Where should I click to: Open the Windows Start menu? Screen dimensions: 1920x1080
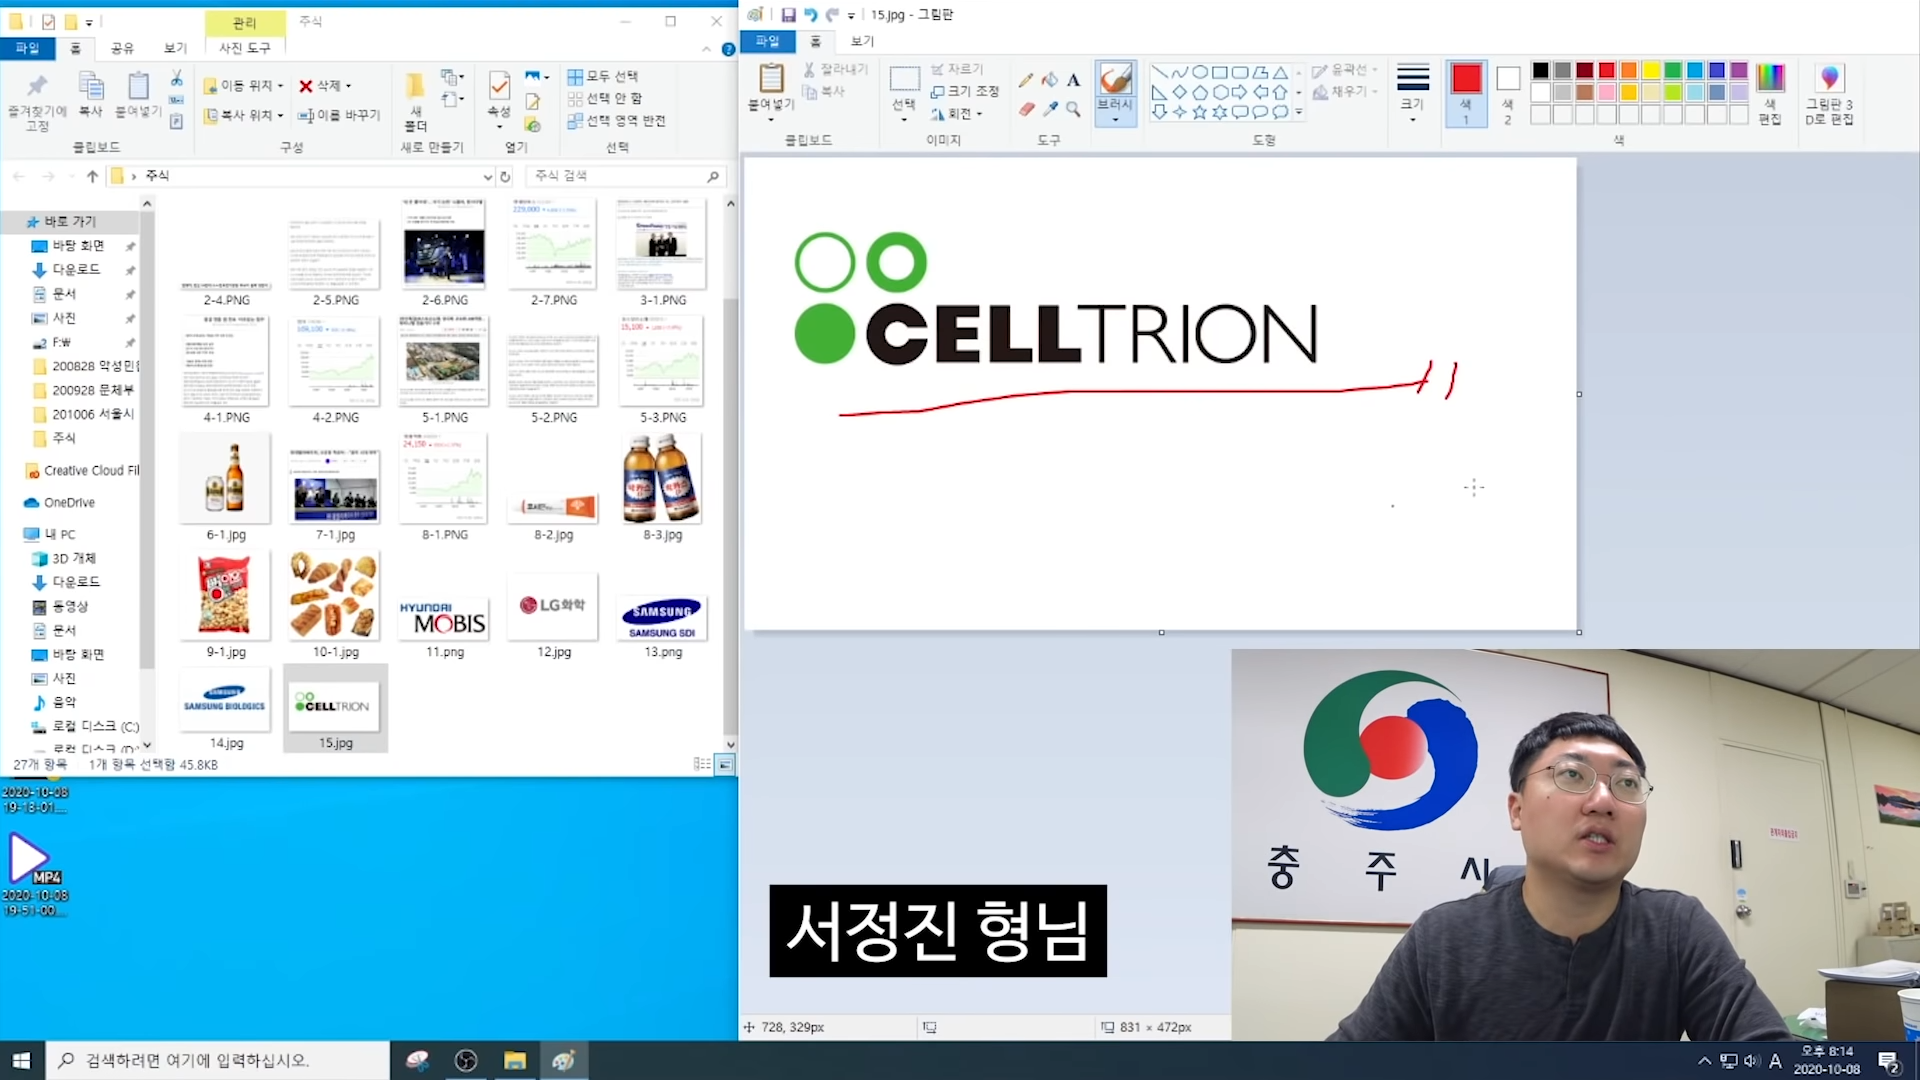tap(22, 1060)
